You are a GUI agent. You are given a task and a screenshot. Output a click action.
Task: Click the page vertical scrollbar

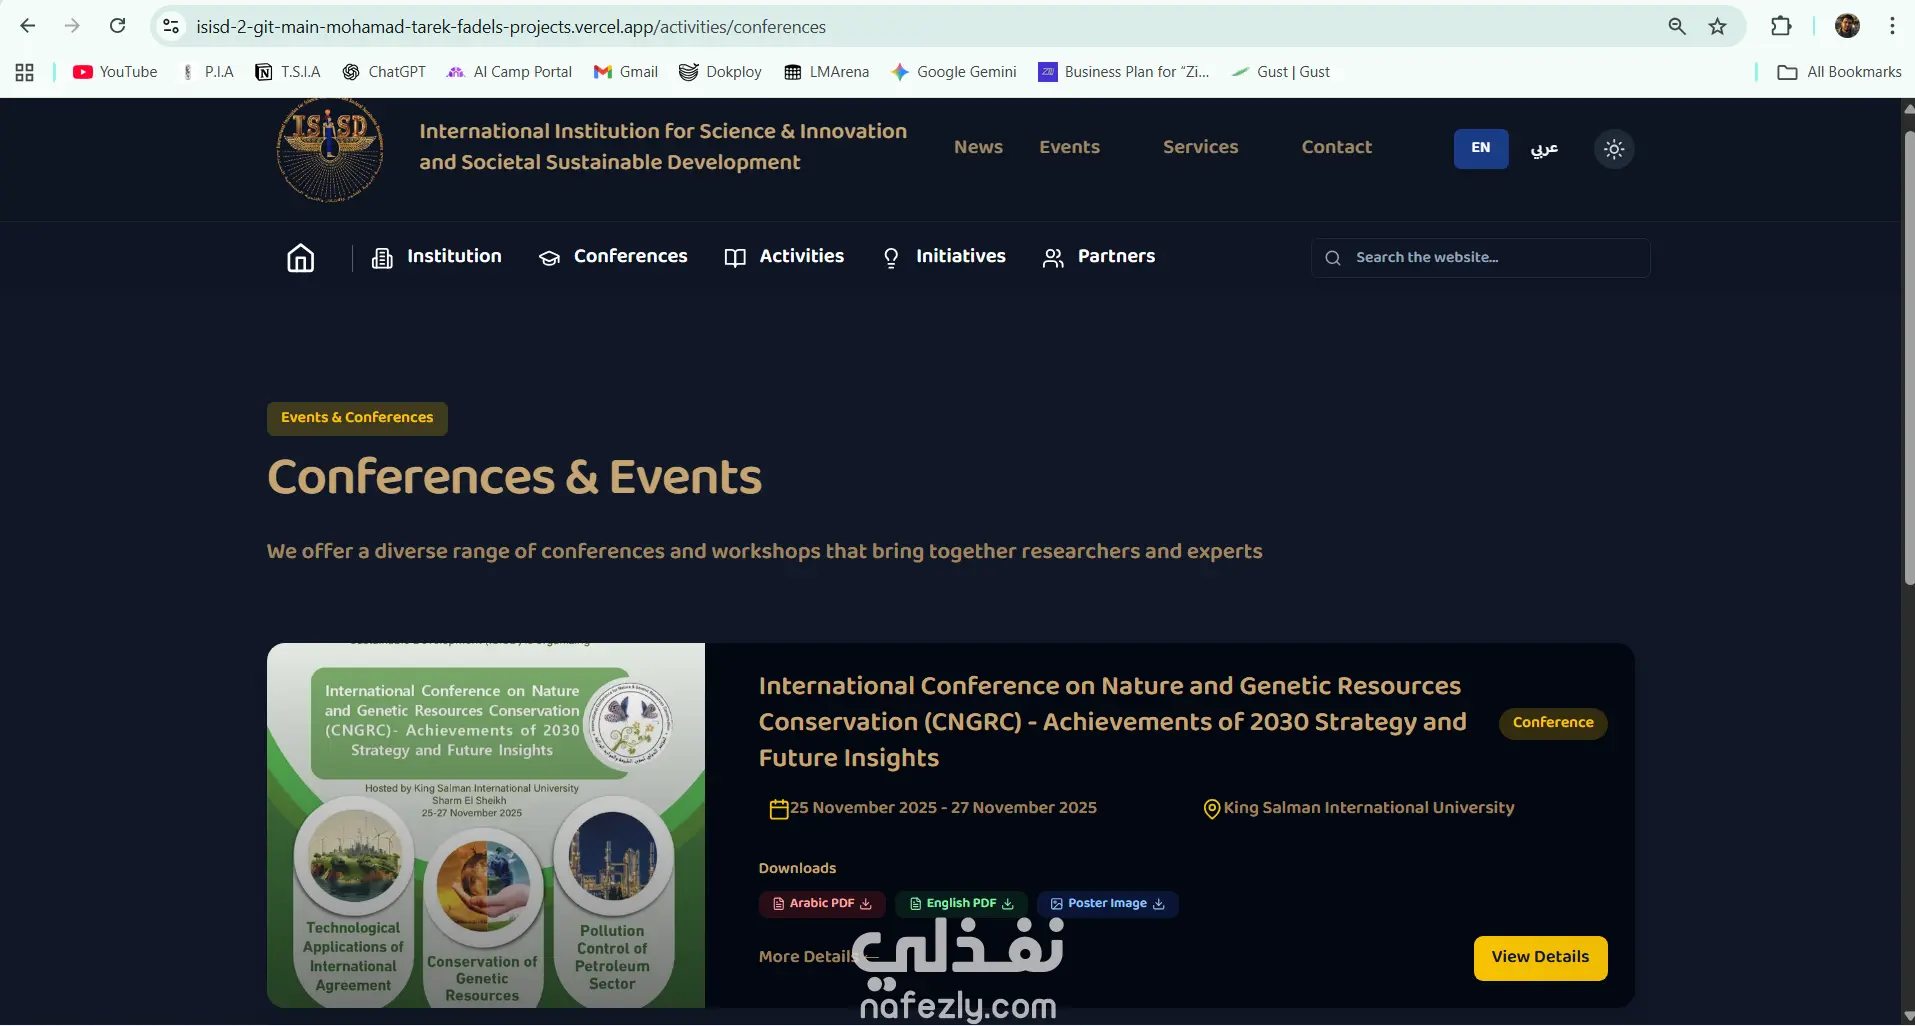(x=1908, y=357)
